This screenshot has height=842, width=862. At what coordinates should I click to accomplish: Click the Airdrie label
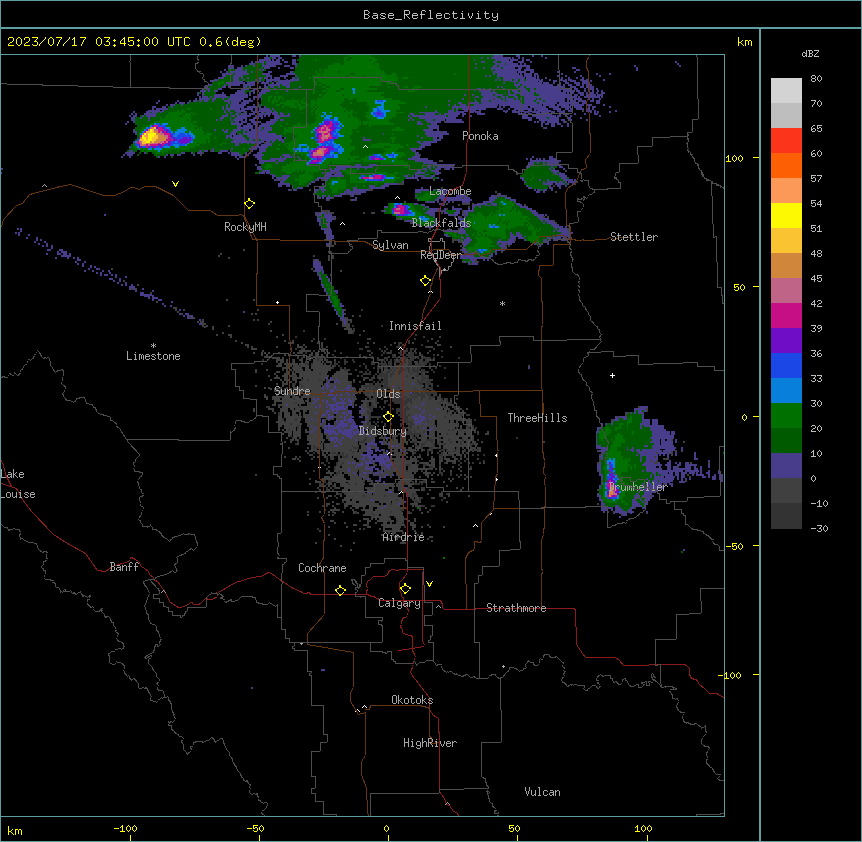(x=404, y=537)
